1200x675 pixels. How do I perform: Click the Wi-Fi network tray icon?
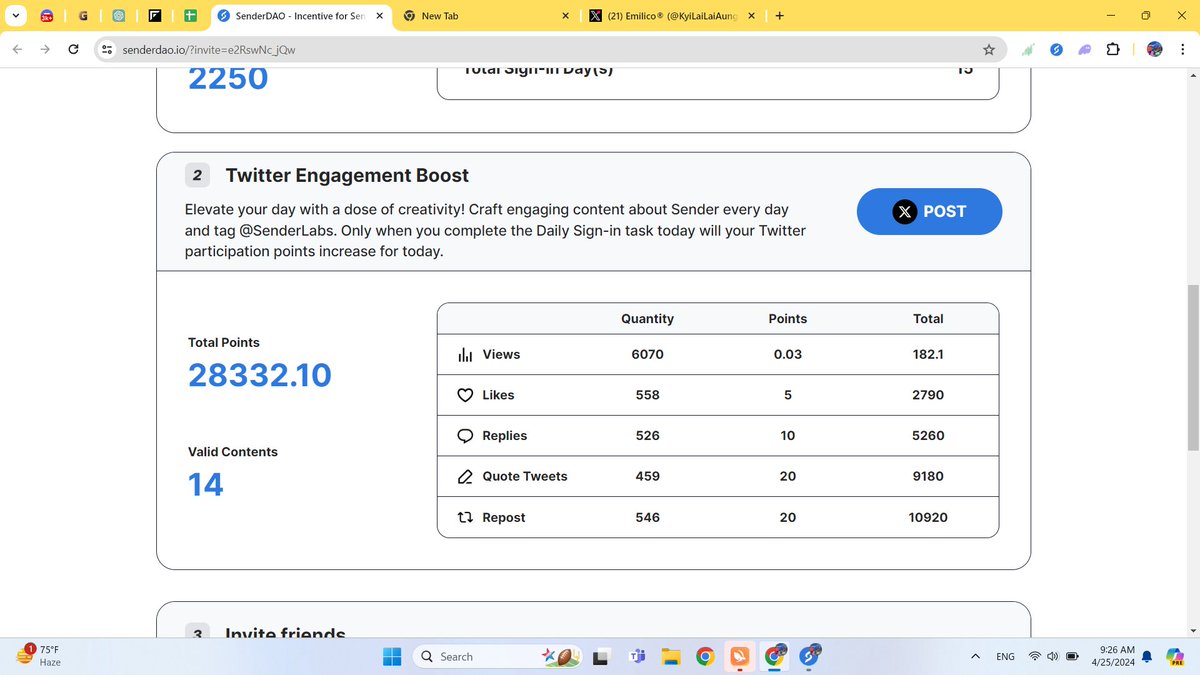tap(1036, 657)
